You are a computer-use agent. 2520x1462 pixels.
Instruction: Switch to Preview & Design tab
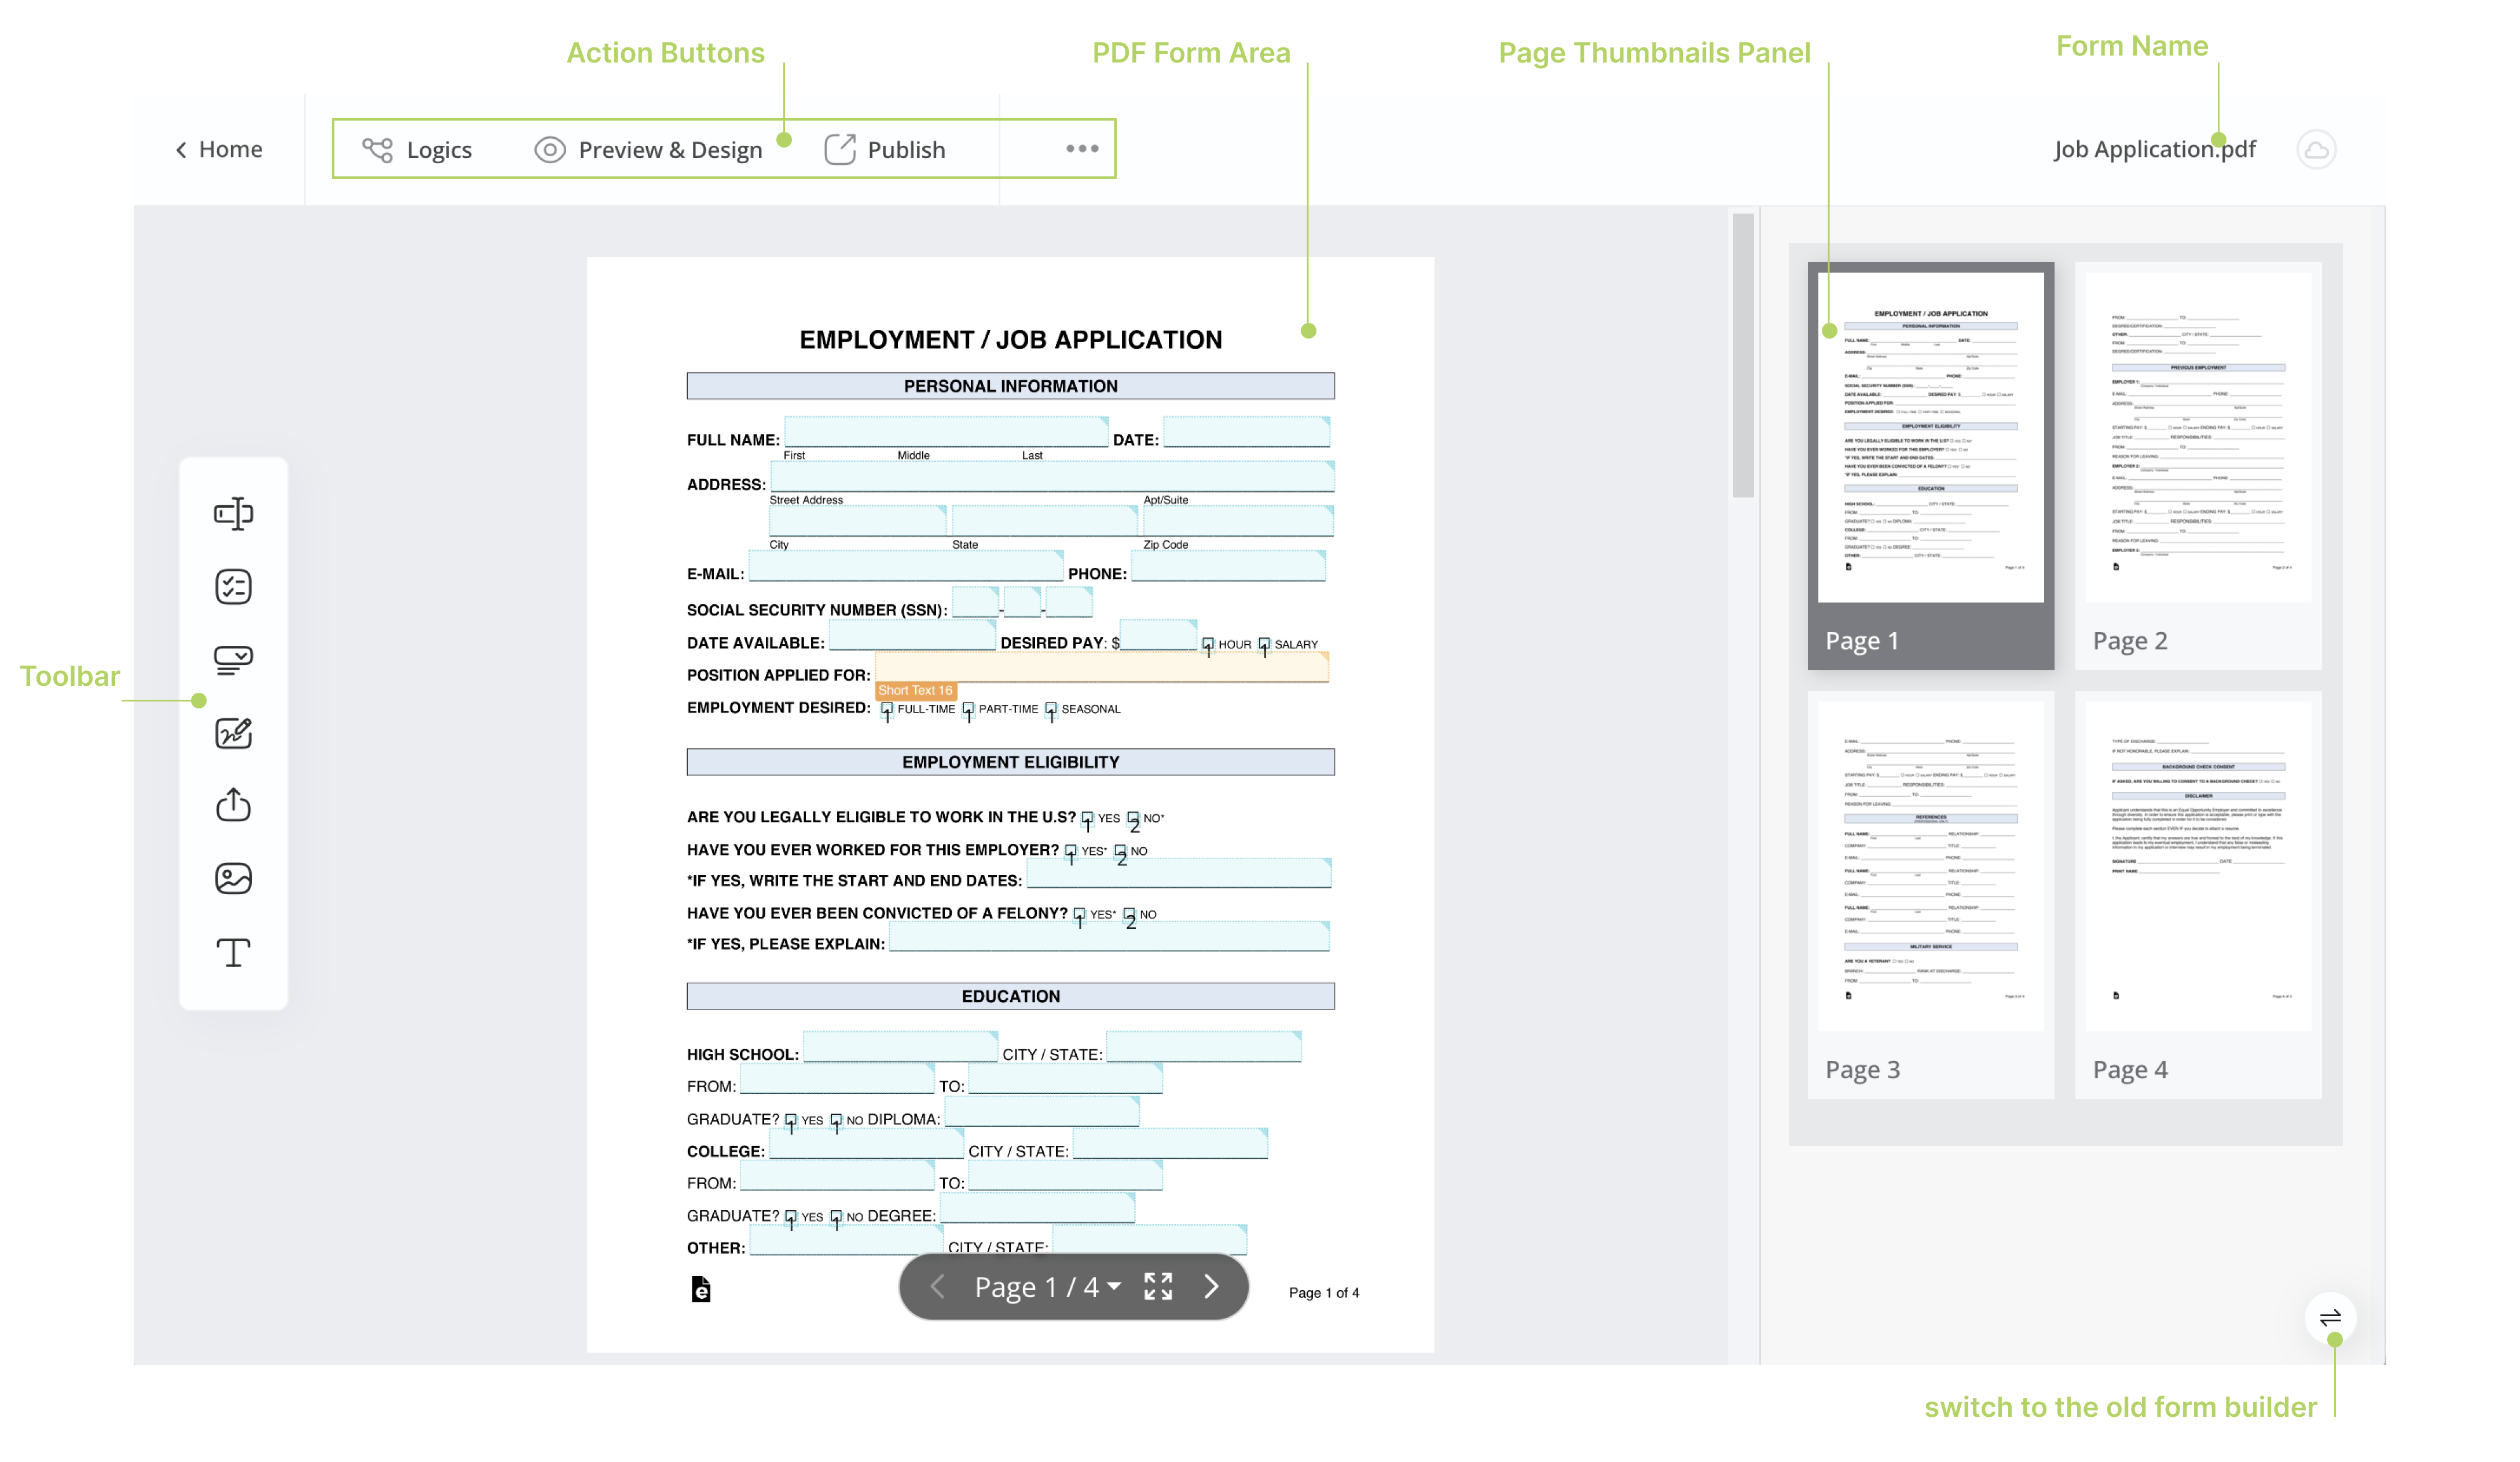[670, 148]
